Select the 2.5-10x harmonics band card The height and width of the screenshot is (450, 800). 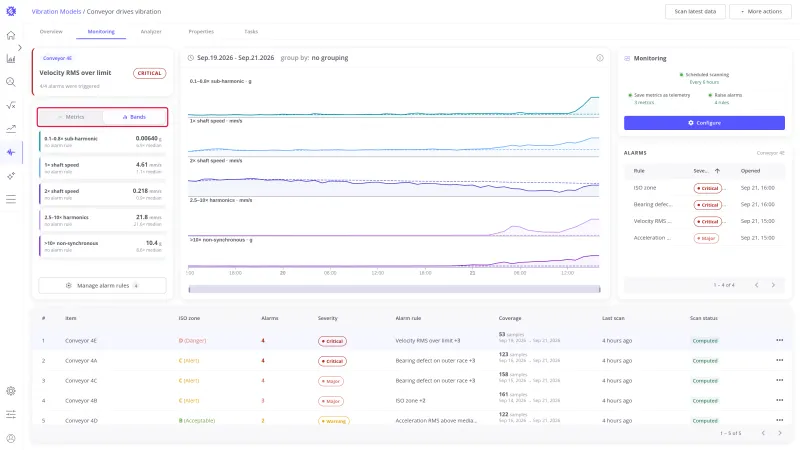[103, 220]
